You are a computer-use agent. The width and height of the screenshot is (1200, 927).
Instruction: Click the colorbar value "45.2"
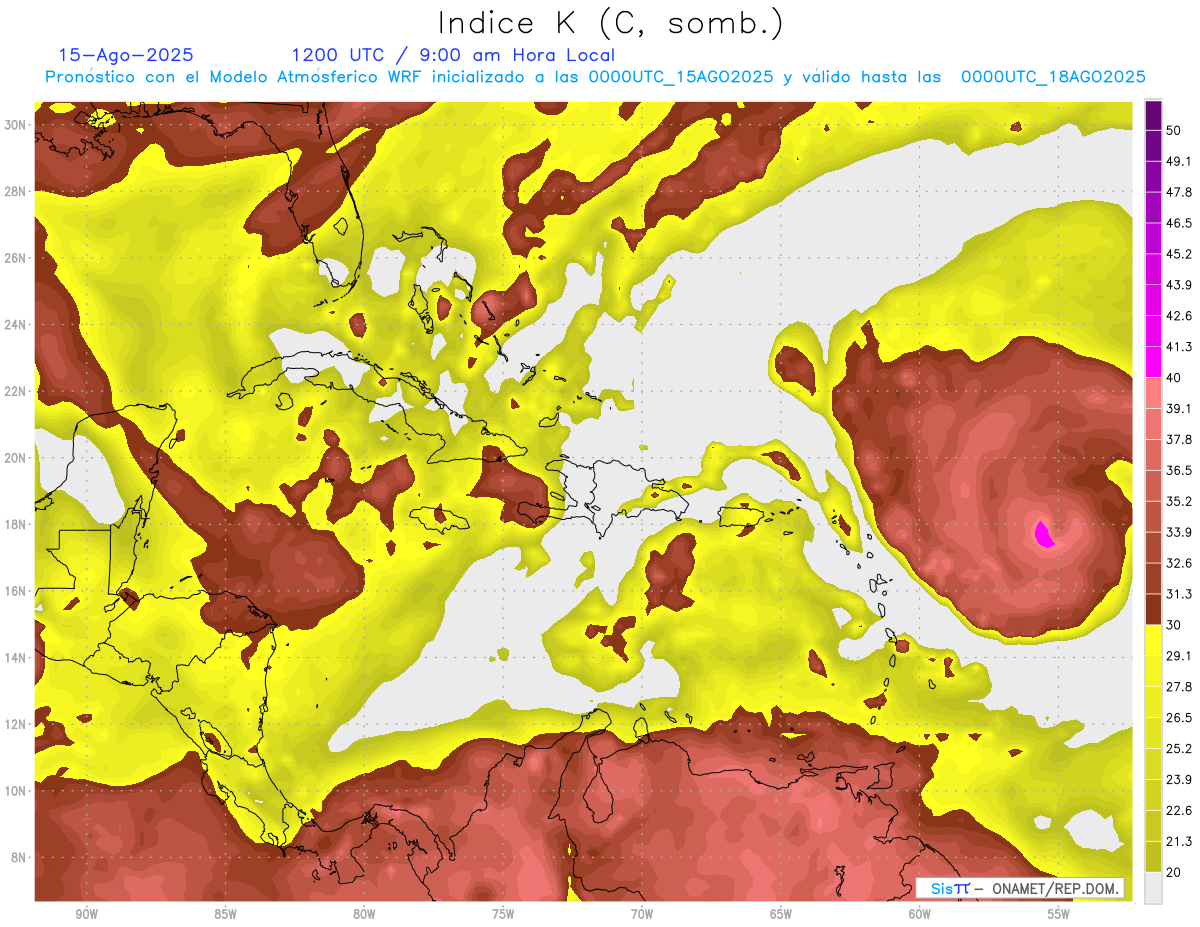coord(1179,254)
